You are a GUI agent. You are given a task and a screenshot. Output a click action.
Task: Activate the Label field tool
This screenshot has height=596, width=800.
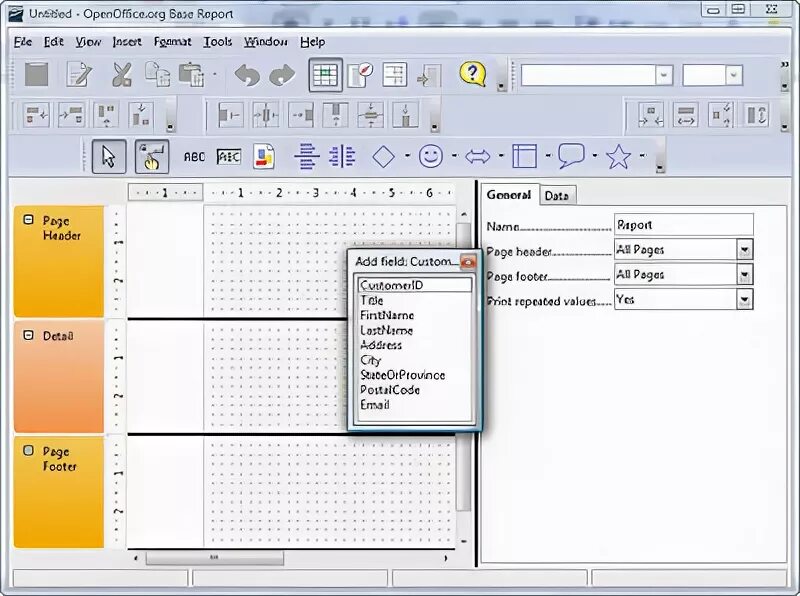(195, 157)
